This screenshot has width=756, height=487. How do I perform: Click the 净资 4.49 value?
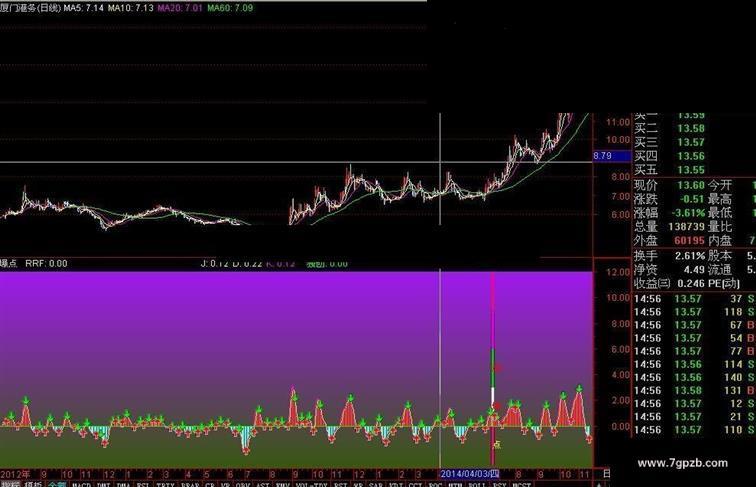[x=694, y=270]
